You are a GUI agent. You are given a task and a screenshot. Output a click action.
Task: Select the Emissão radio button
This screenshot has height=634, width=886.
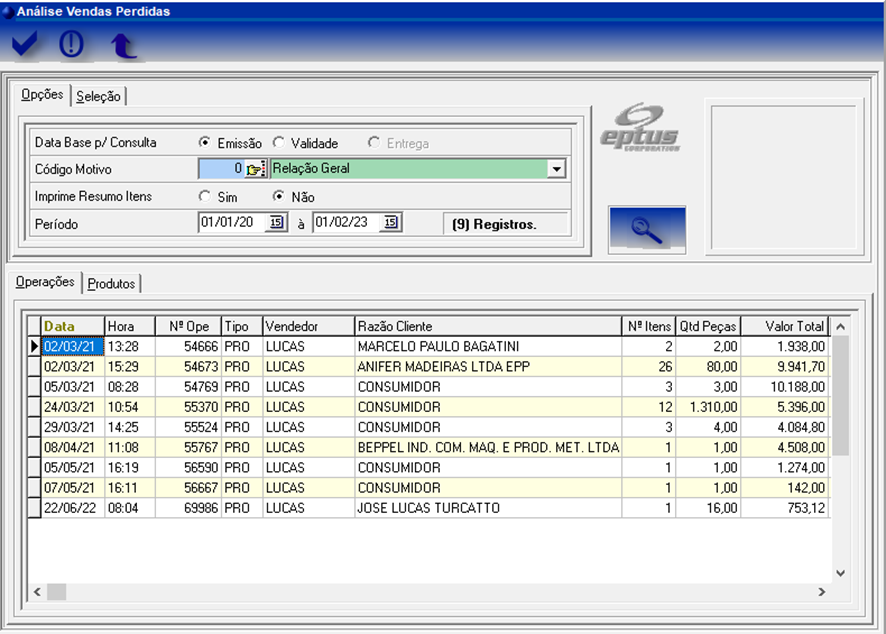click(x=205, y=143)
